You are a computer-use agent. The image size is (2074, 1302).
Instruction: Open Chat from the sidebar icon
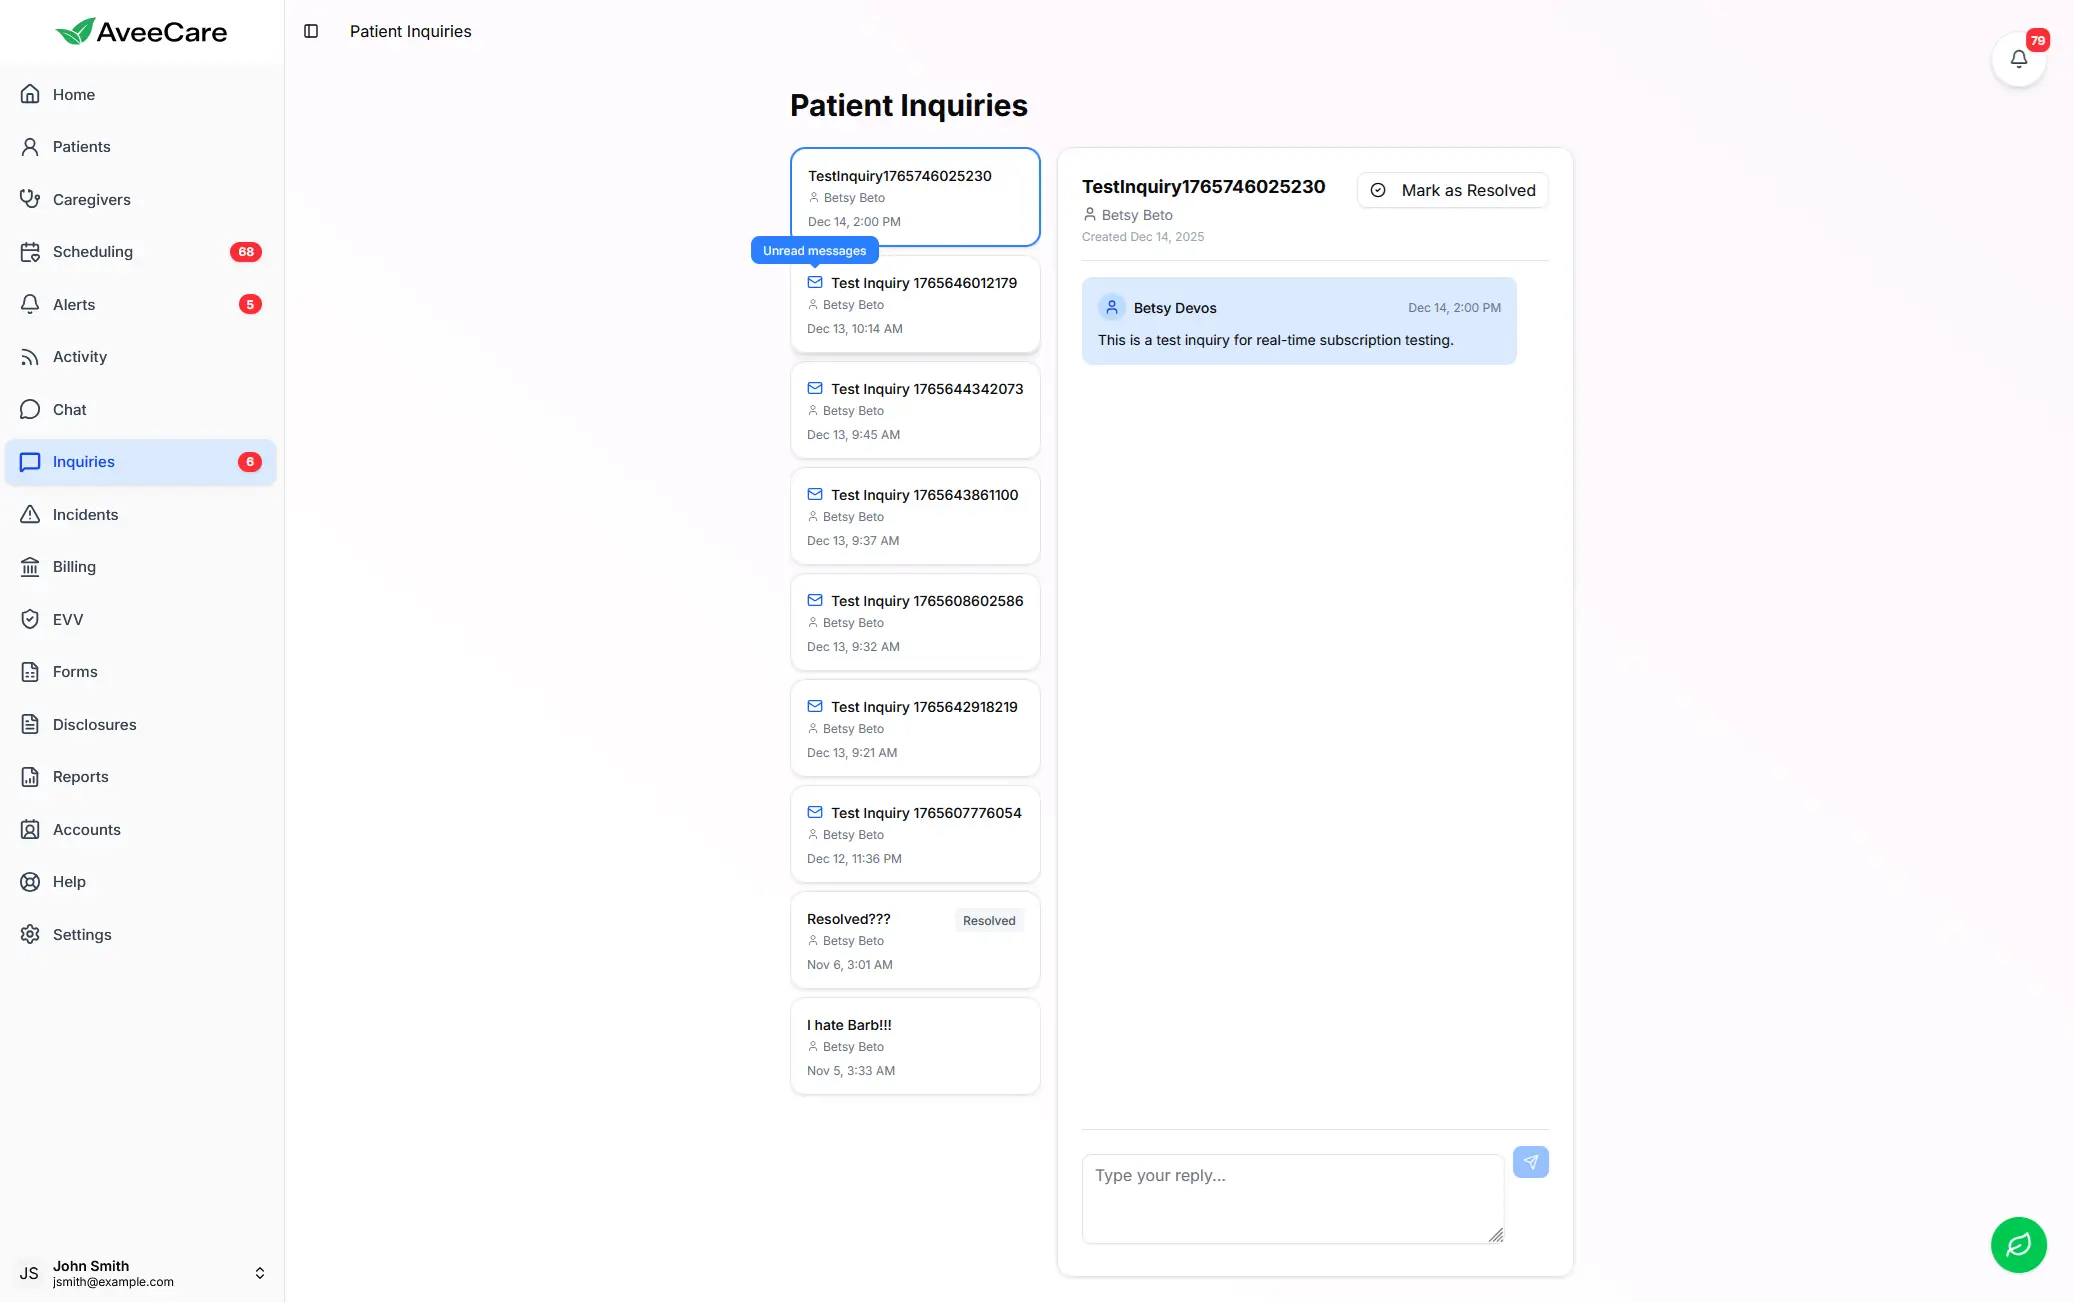click(x=31, y=409)
